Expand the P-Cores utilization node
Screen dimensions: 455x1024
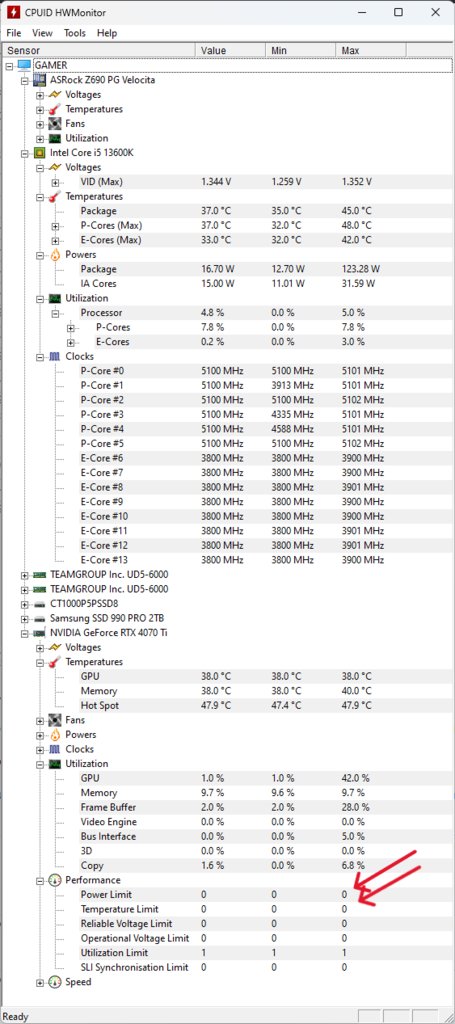tap(71, 327)
